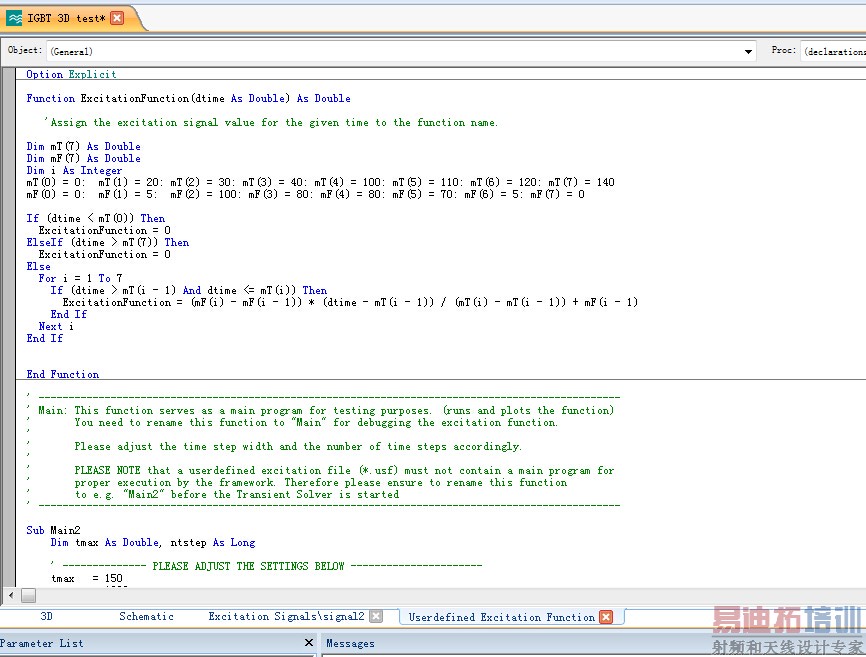This screenshot has height=657, width=866.
Task: Click the 'End Function' code line
Action: [62, 374]
